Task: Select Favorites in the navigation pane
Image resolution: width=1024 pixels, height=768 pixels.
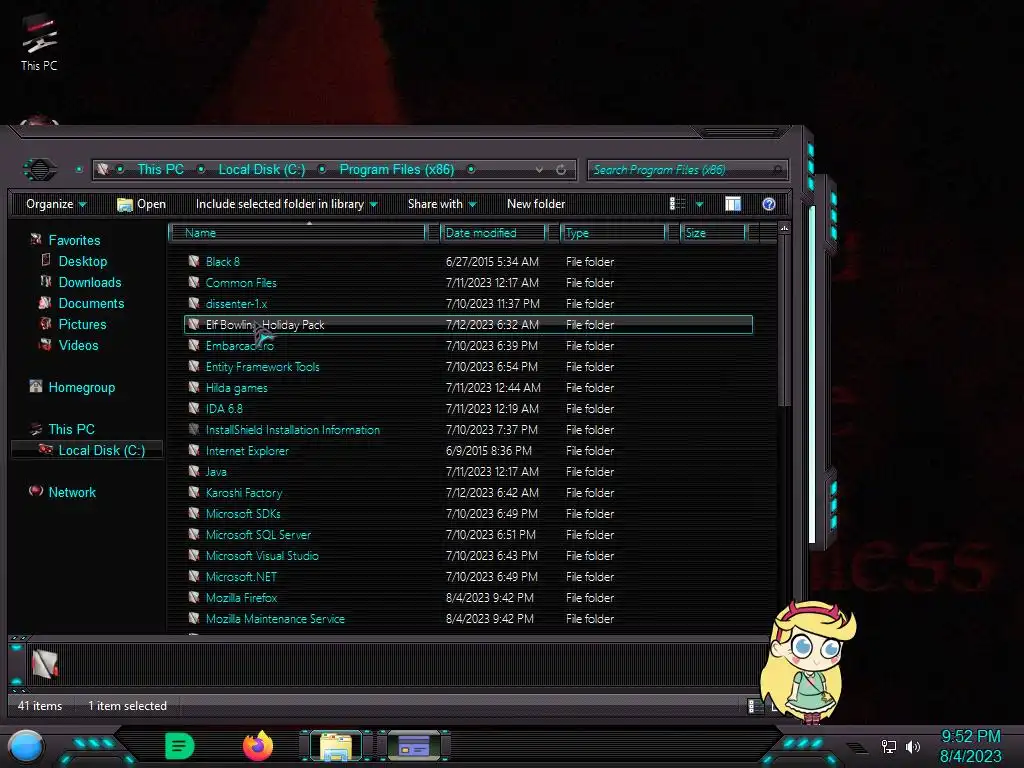Action: click(x=74, y=240)
